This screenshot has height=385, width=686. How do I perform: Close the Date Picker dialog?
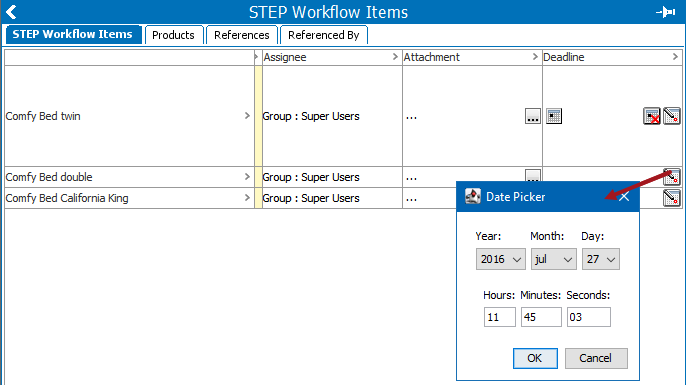624,197
